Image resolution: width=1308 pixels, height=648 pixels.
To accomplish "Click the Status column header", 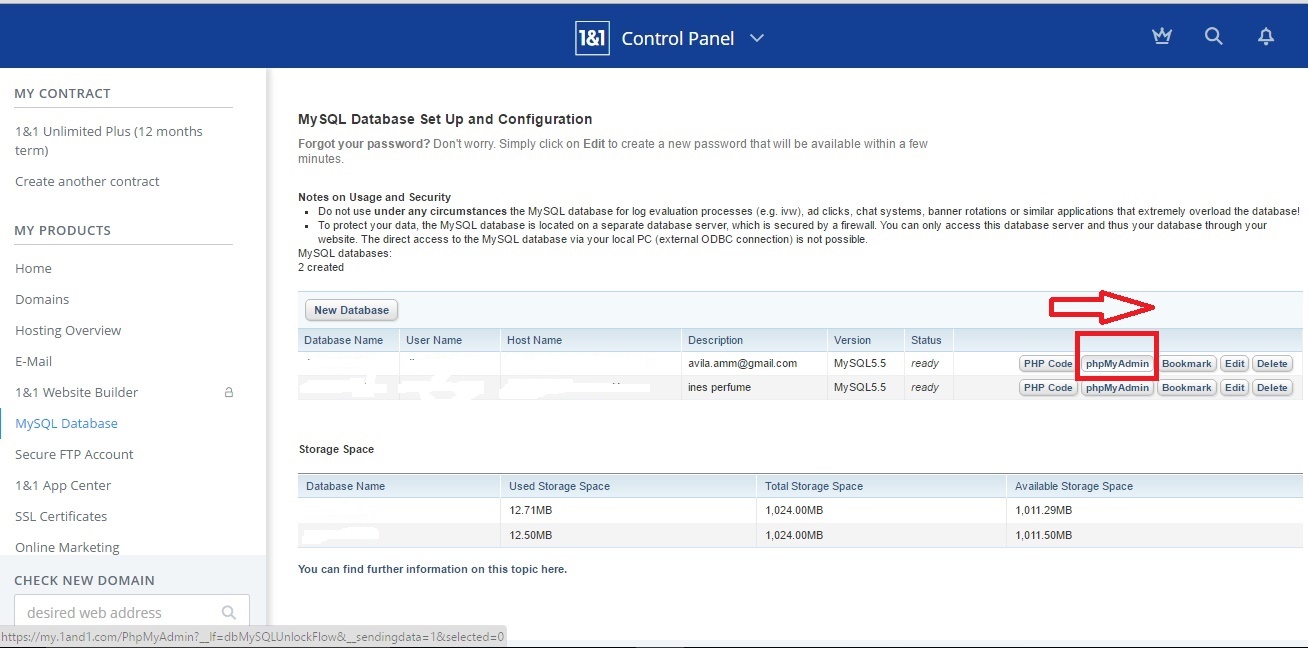I will 926,340.
